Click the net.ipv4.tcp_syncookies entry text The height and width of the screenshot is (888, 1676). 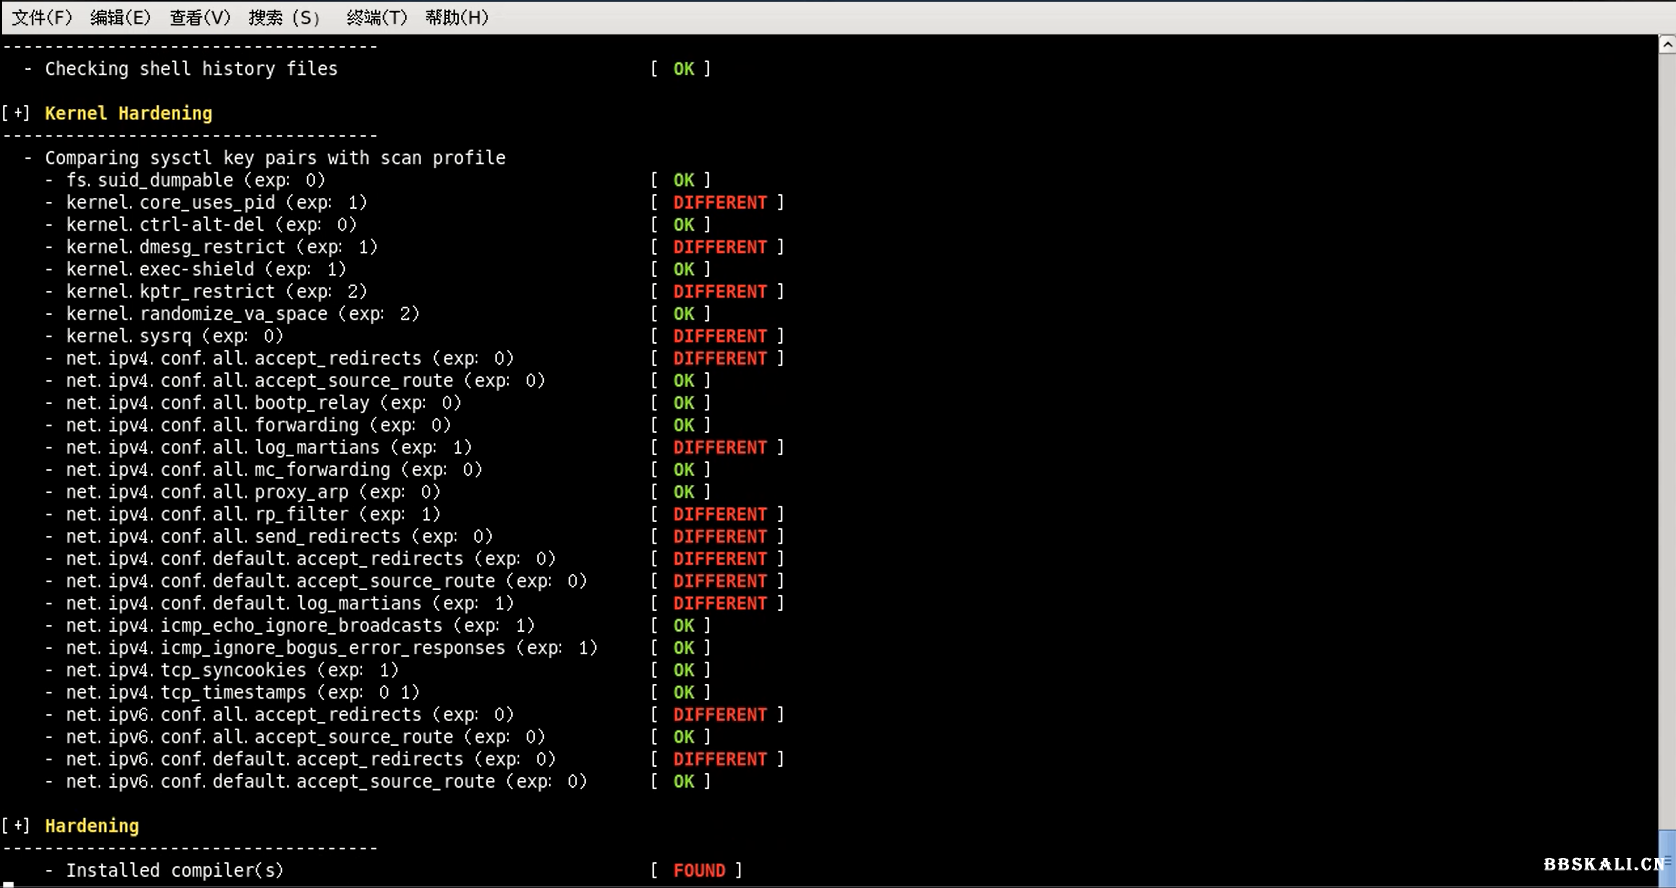click(x=232, y=670)
